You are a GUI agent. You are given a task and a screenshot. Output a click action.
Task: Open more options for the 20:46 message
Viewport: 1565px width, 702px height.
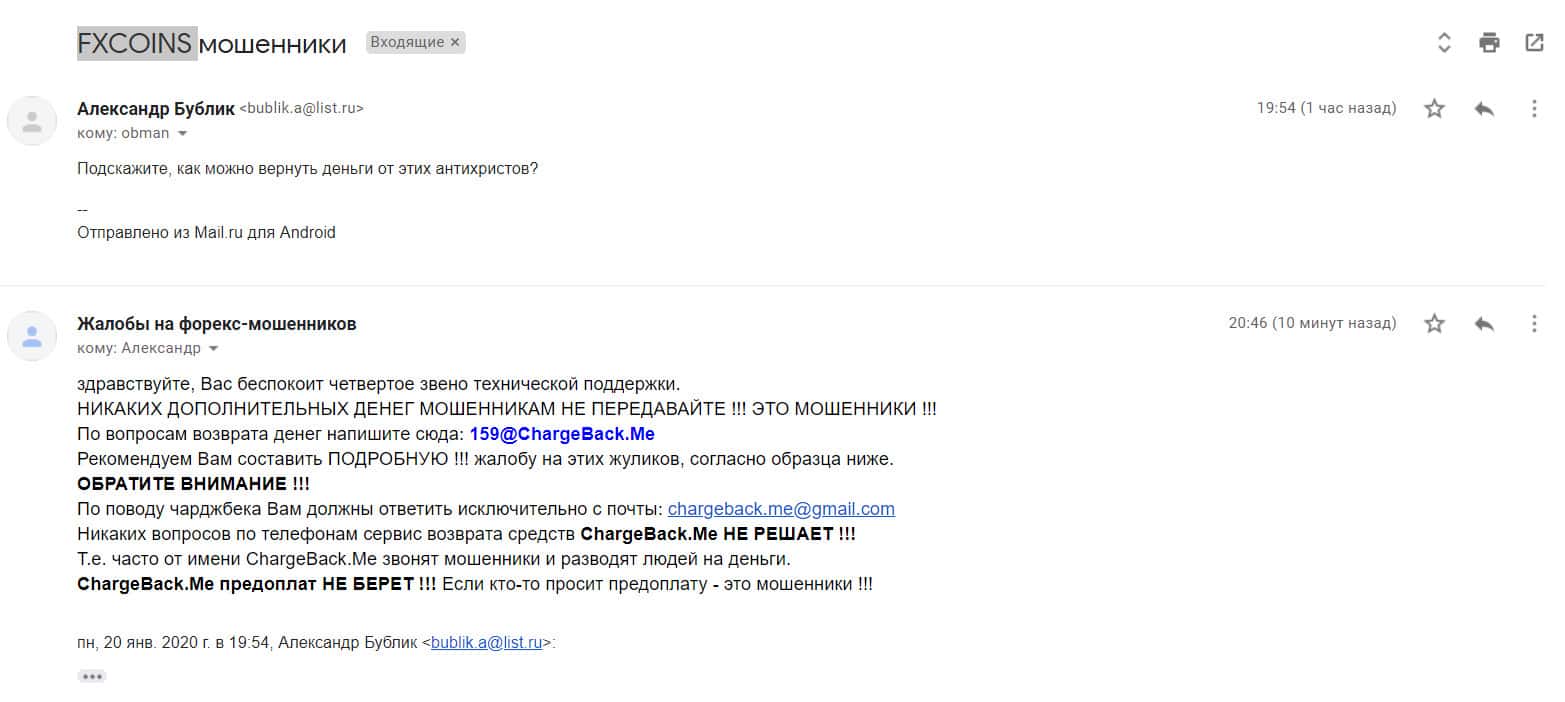click(1534, 323)
